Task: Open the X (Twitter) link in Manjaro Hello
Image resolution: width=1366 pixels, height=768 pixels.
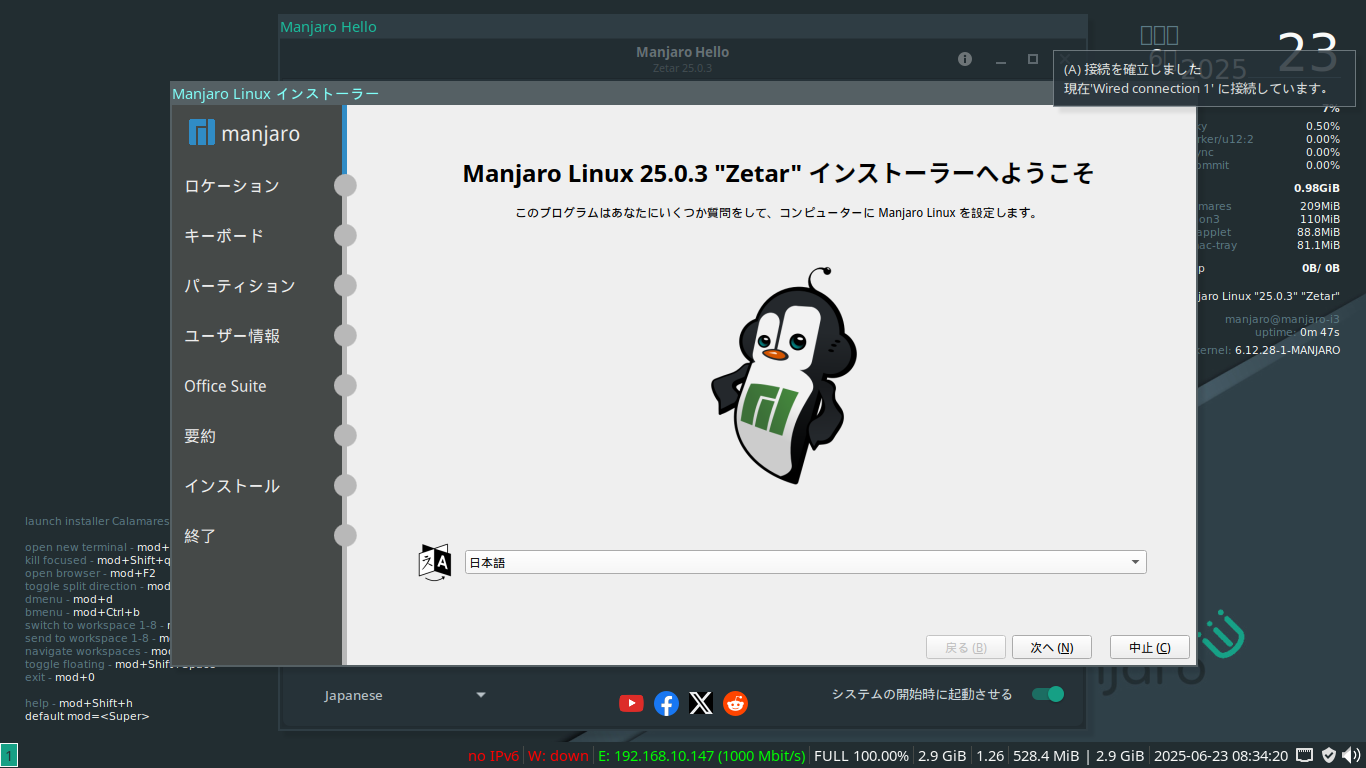Action: pyautogui.click(x=701, y=704)
